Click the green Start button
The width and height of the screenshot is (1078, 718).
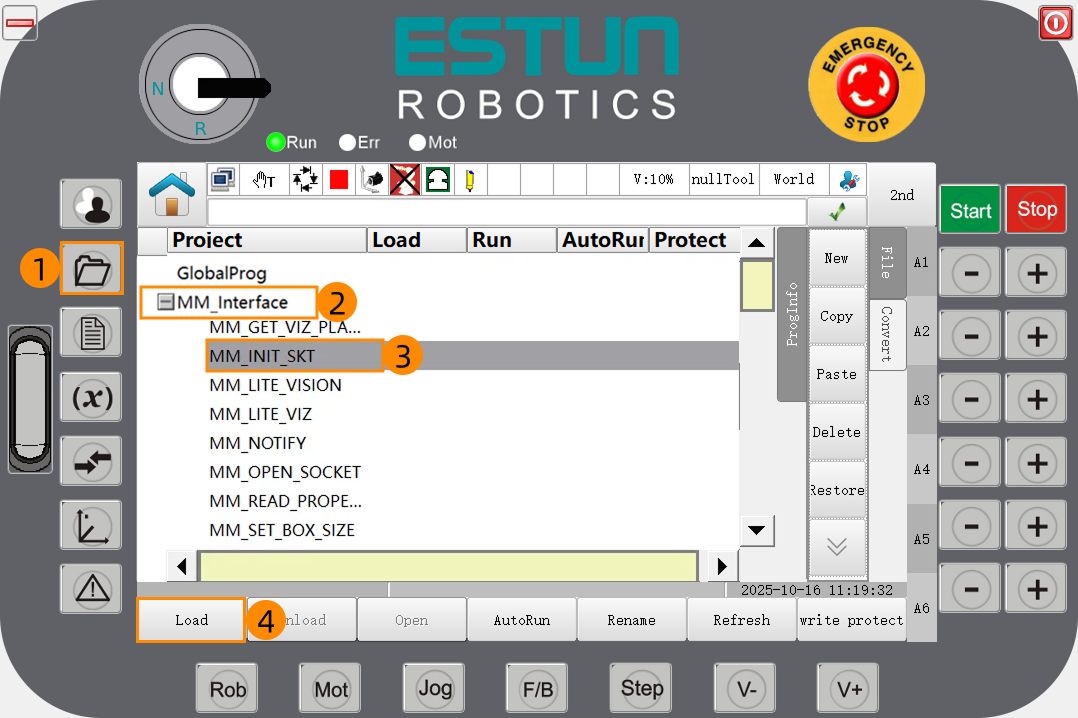(970, 210)
